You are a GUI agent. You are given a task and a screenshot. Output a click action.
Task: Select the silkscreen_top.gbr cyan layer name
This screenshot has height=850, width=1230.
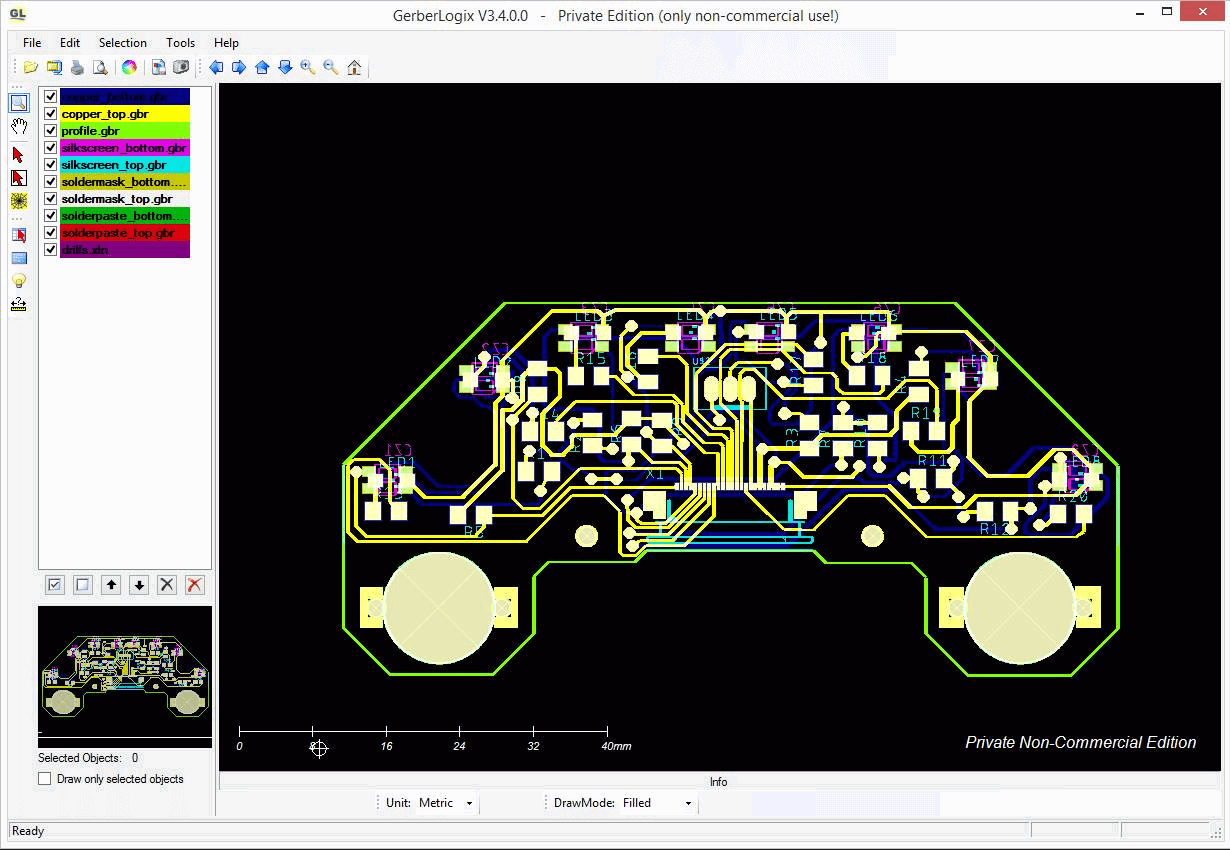(125, 165)
